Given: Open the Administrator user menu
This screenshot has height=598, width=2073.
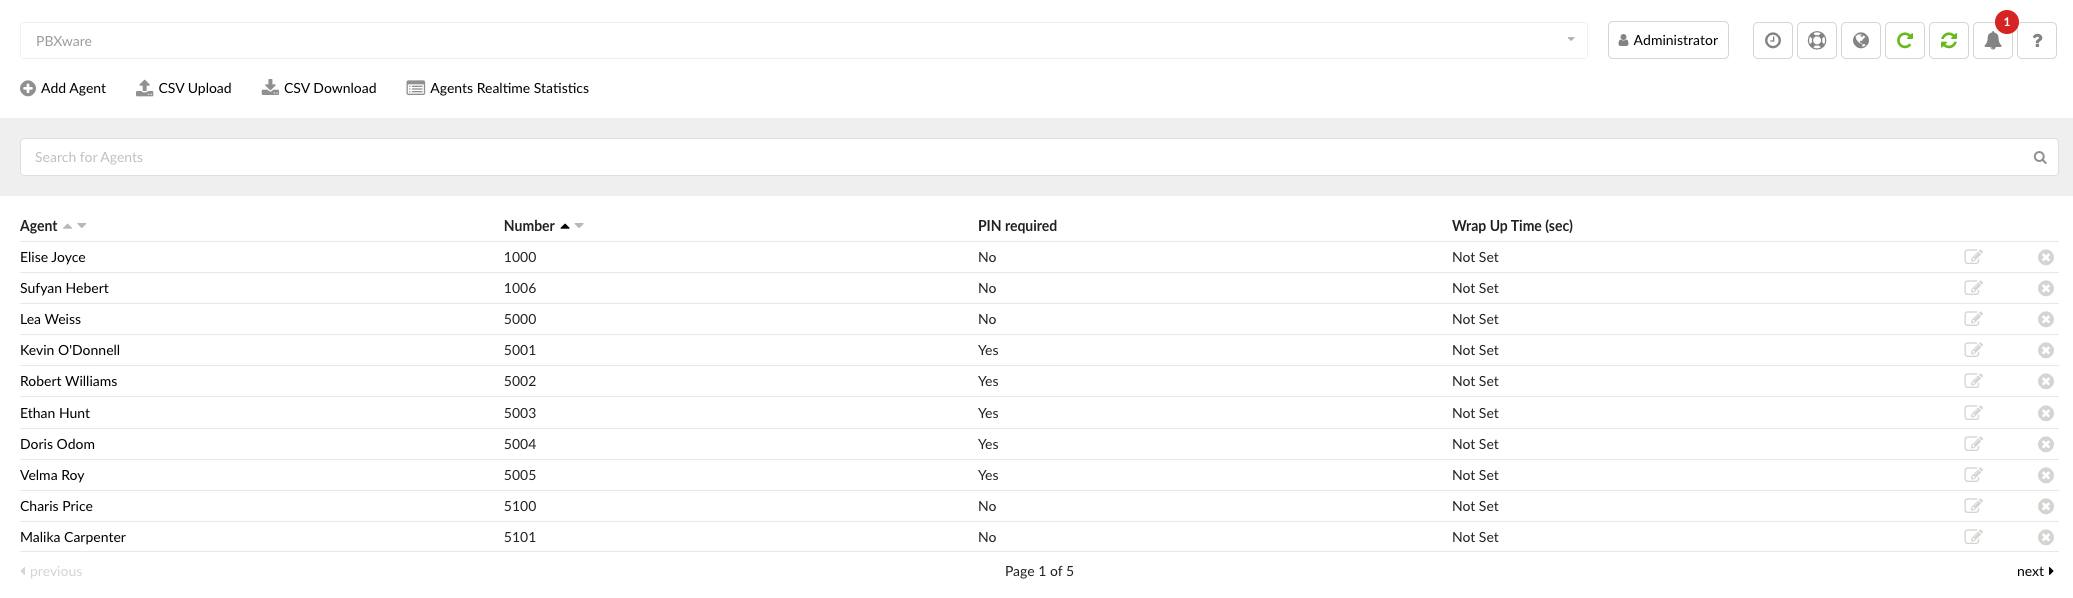Looking at the screenshot, I should (1668, 41).
